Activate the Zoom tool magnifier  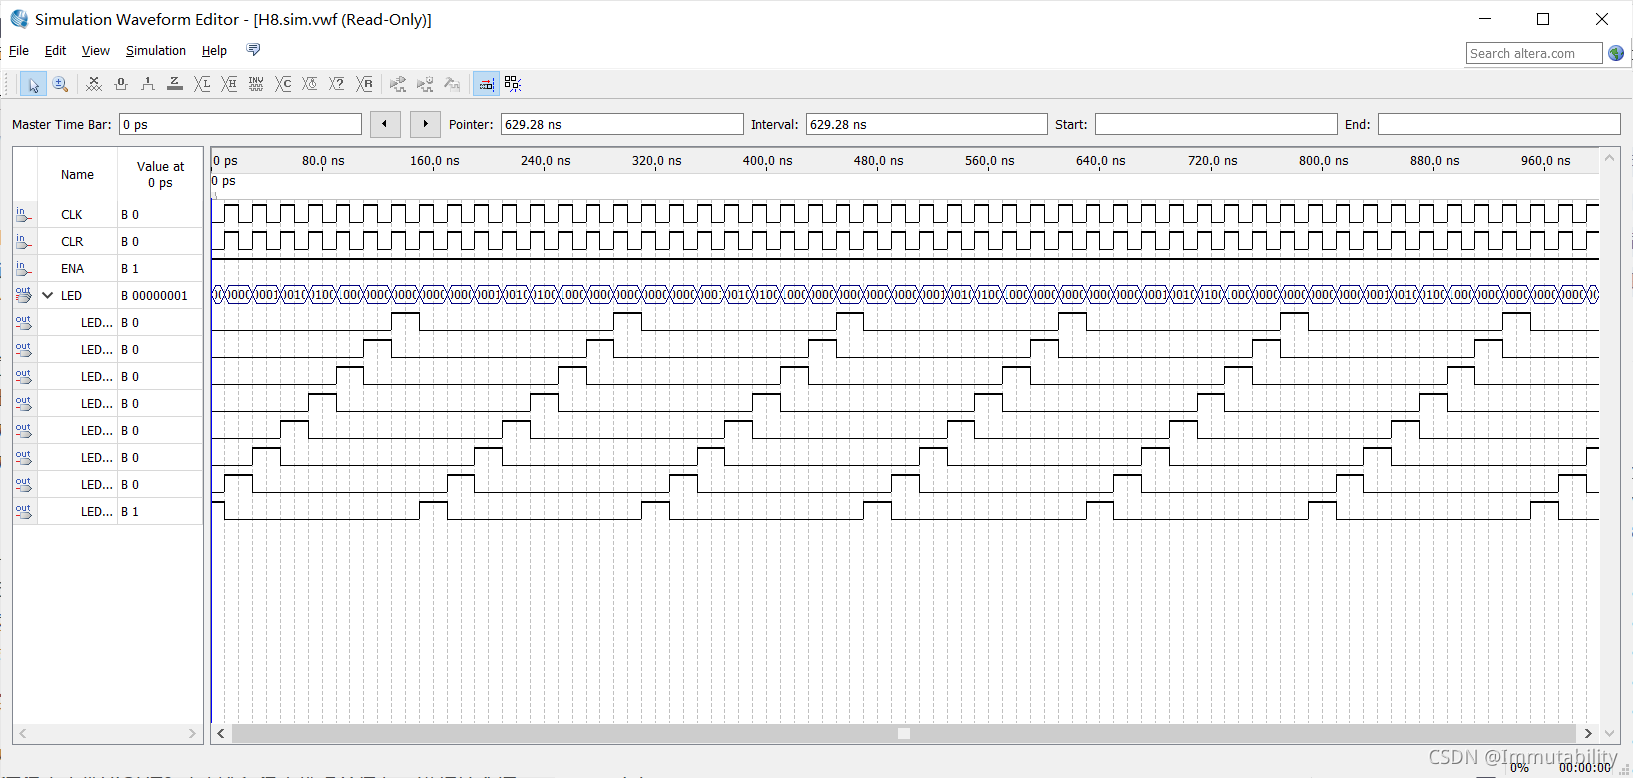(x=60, y=85)
